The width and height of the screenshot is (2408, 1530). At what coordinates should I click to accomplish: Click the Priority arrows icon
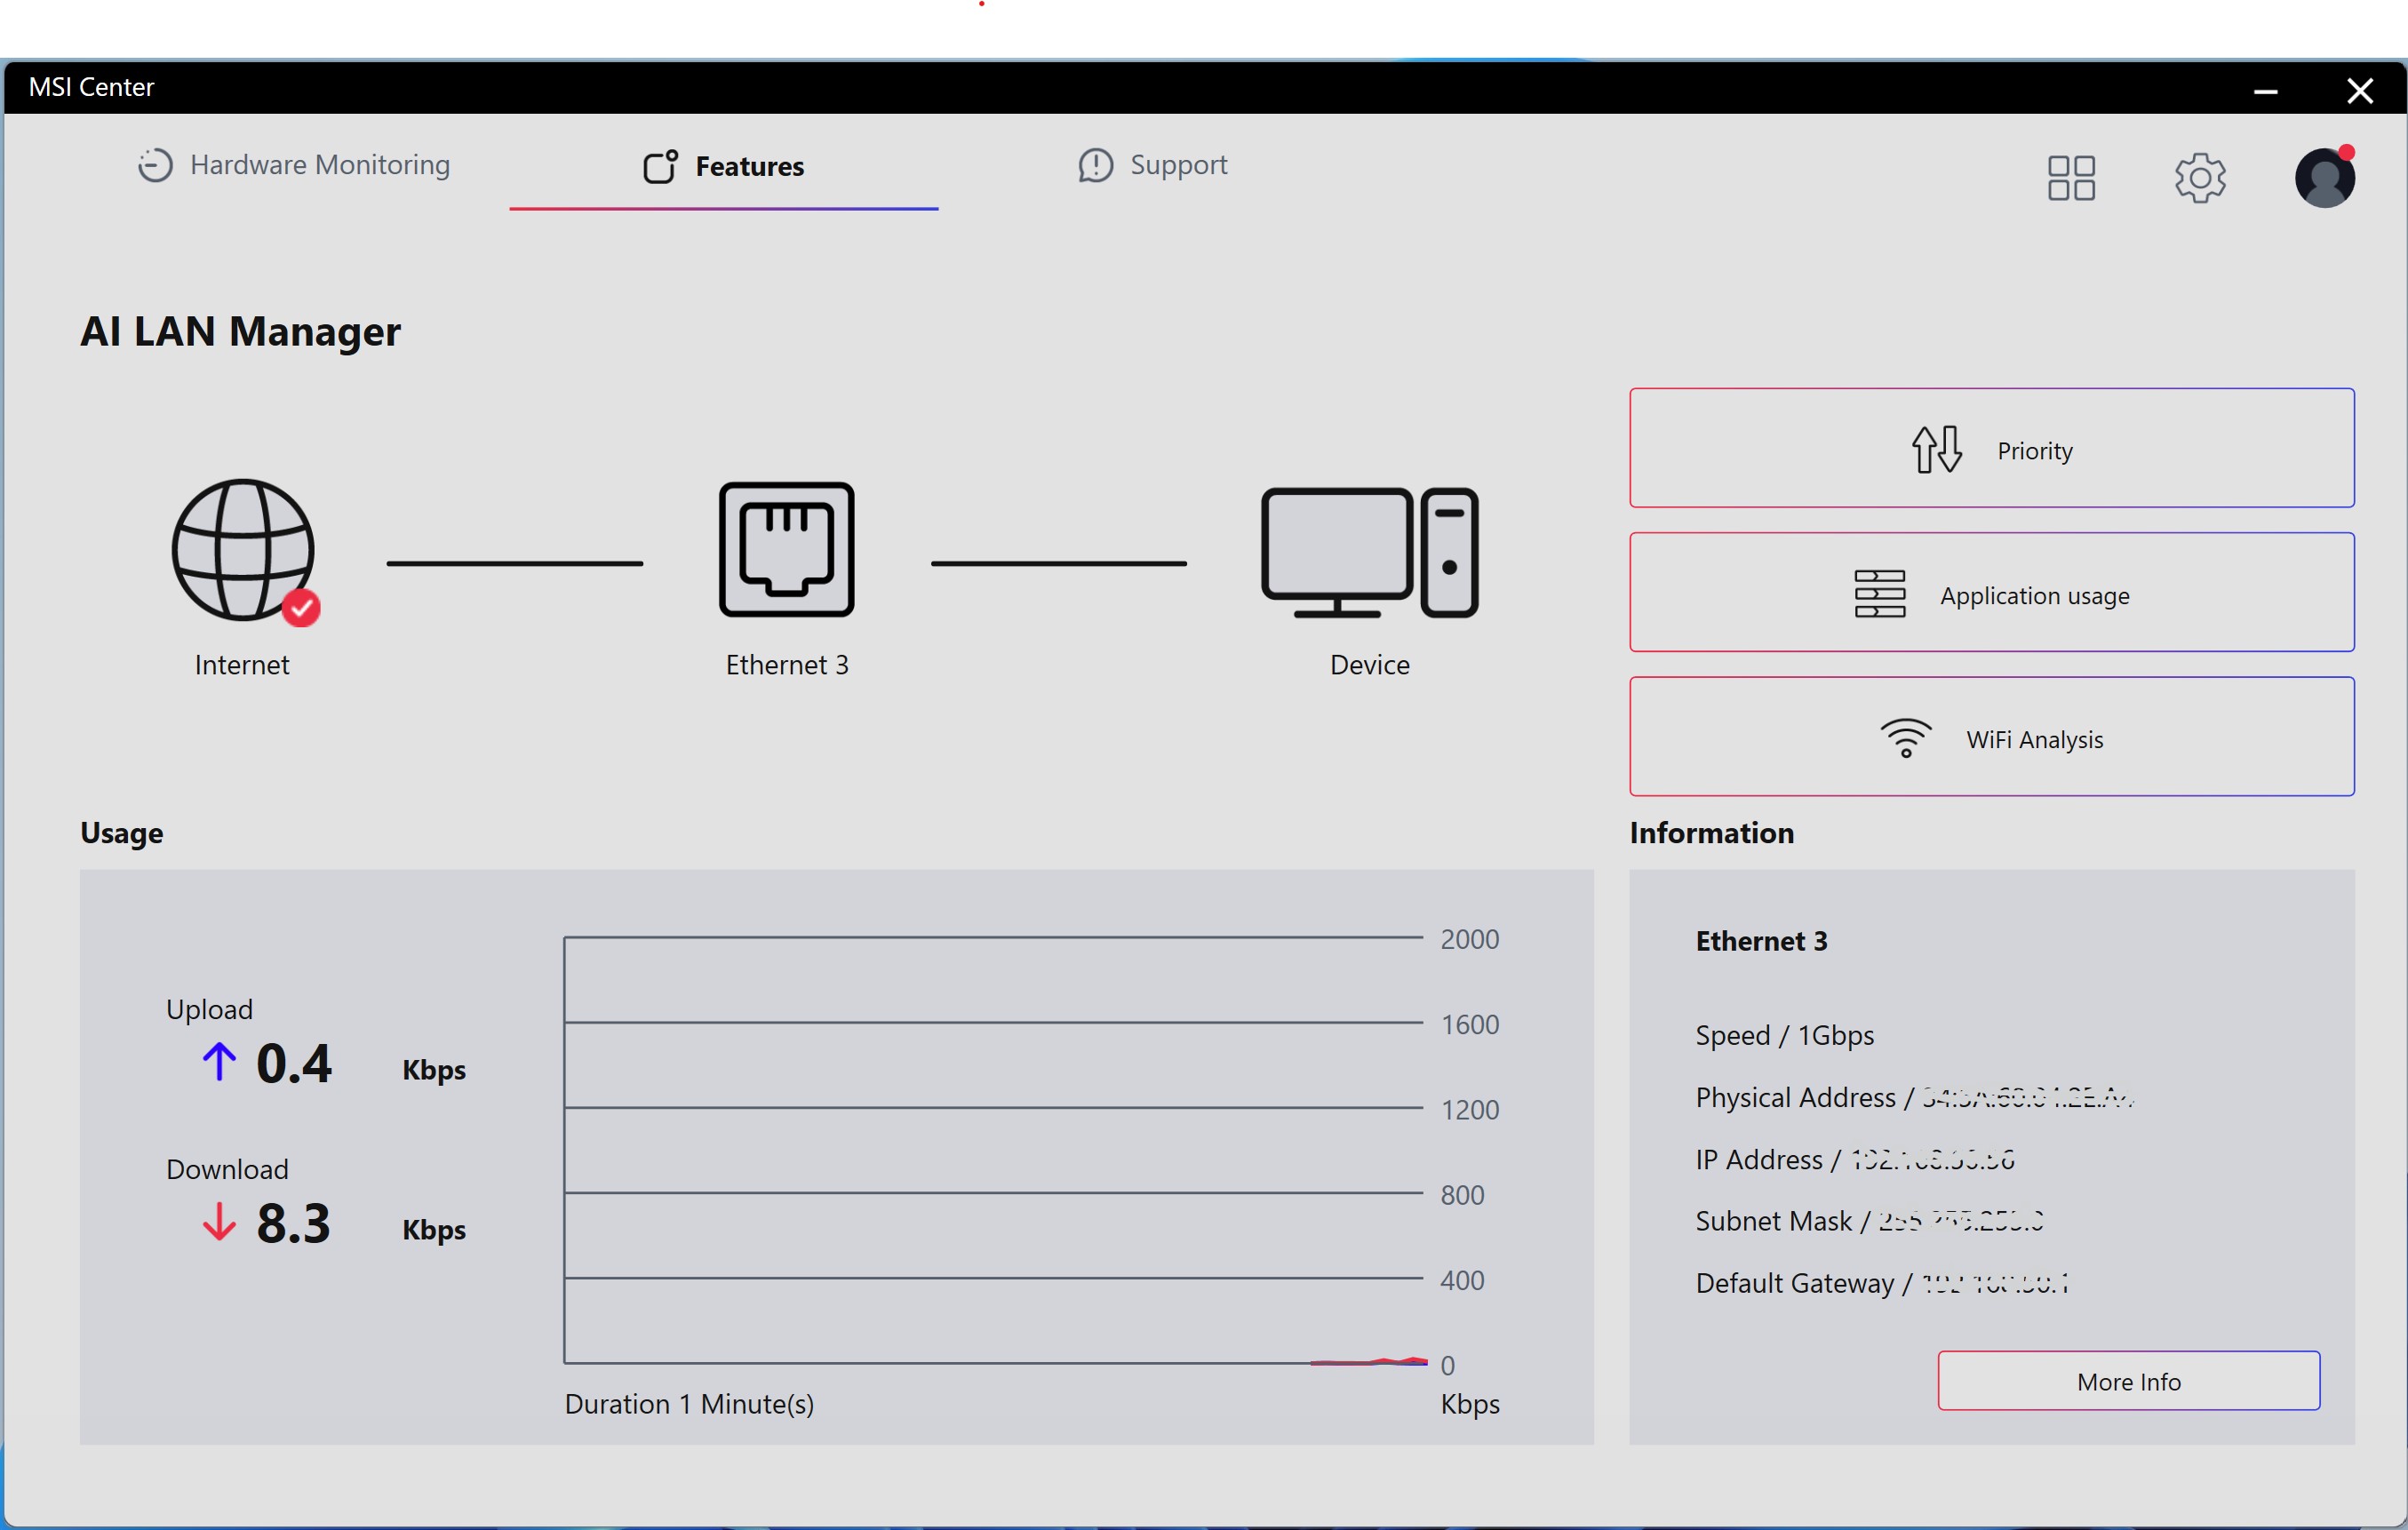(x=1937, y=449)
